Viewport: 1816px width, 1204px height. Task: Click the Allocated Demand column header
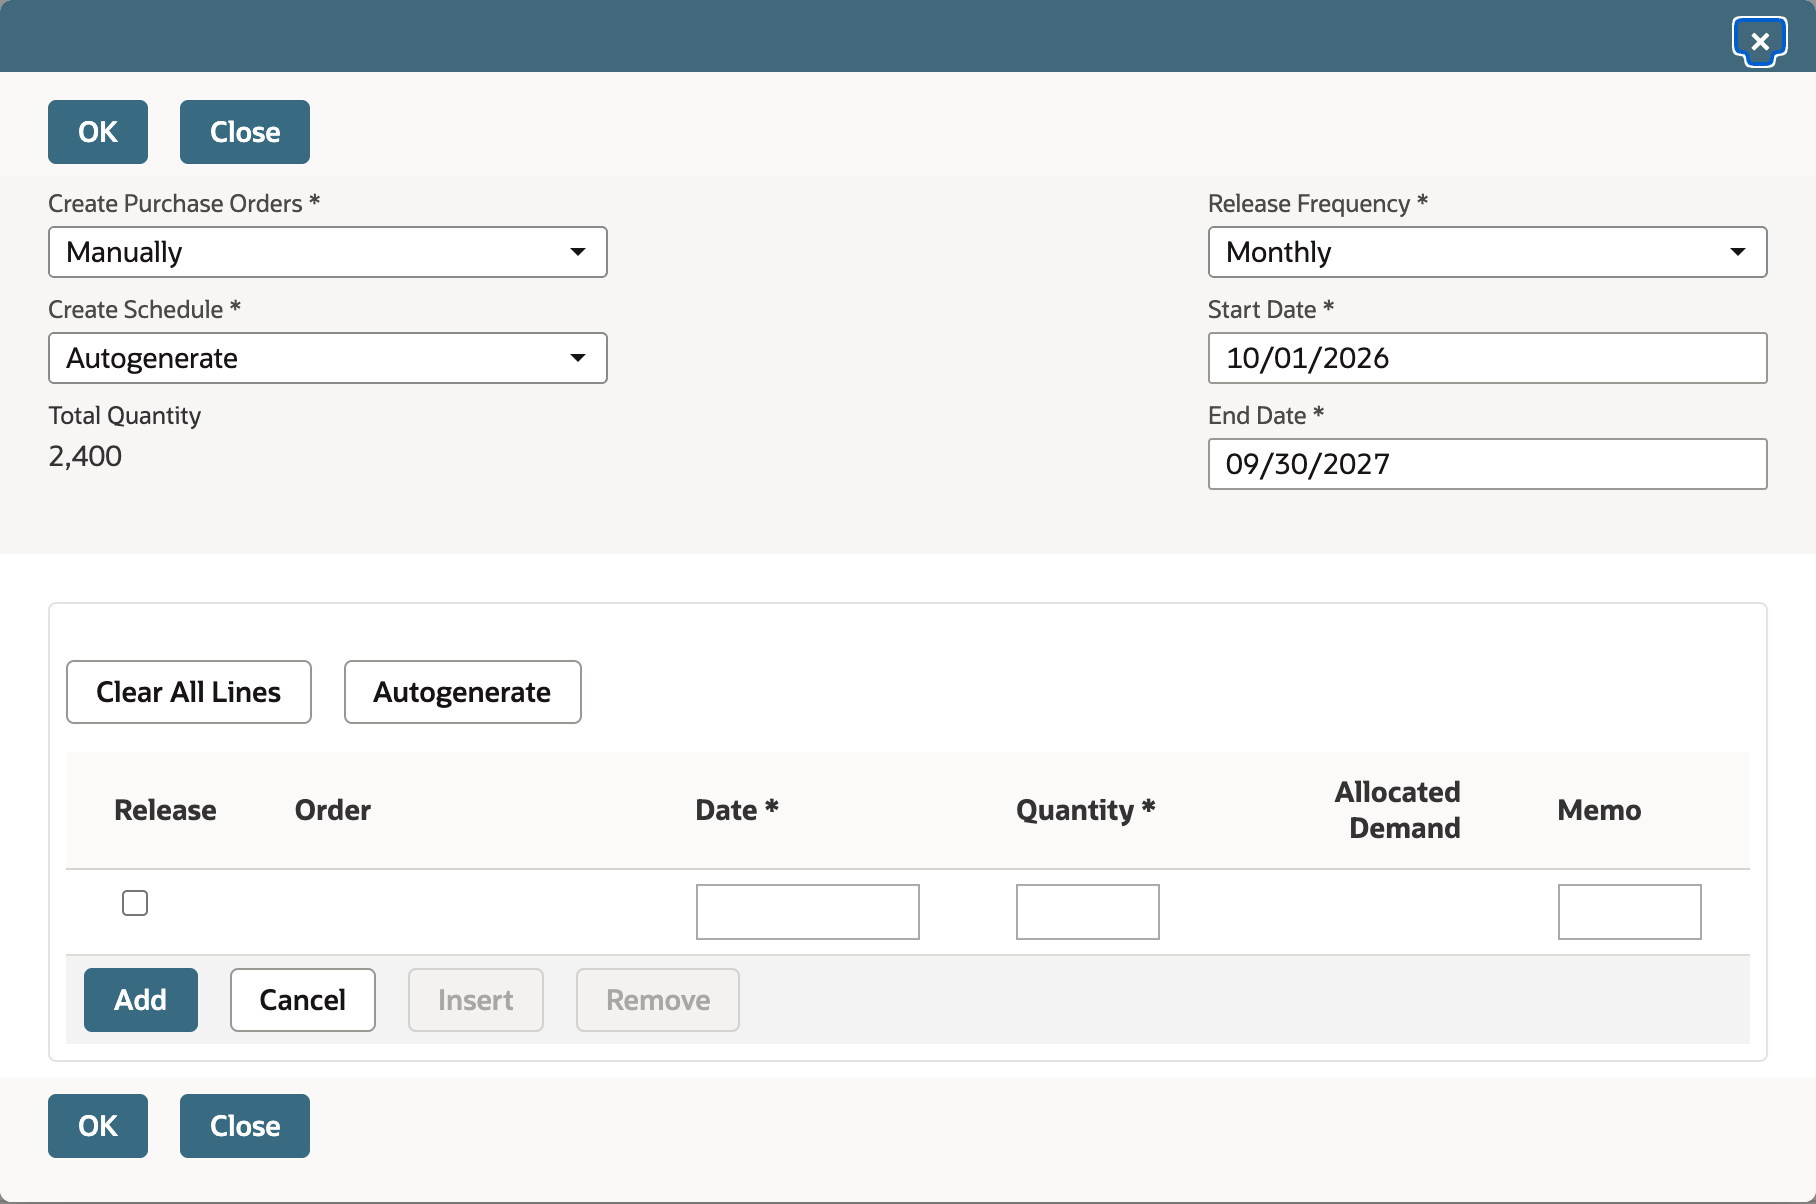coord(1398,810)
